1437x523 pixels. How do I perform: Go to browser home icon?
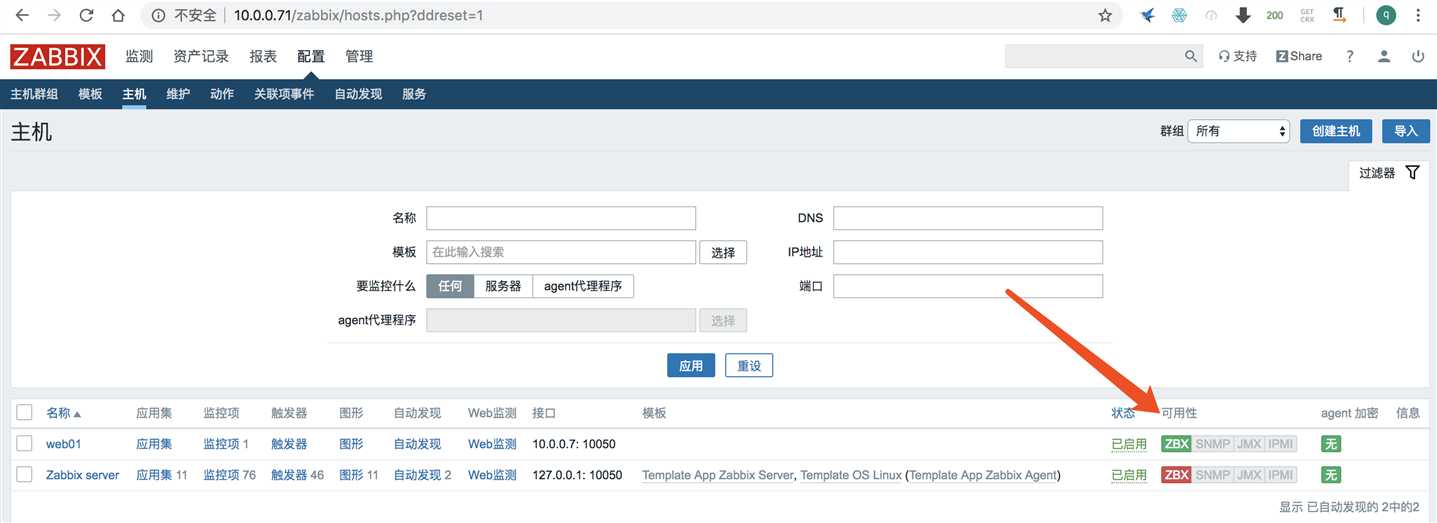(118, 16)
